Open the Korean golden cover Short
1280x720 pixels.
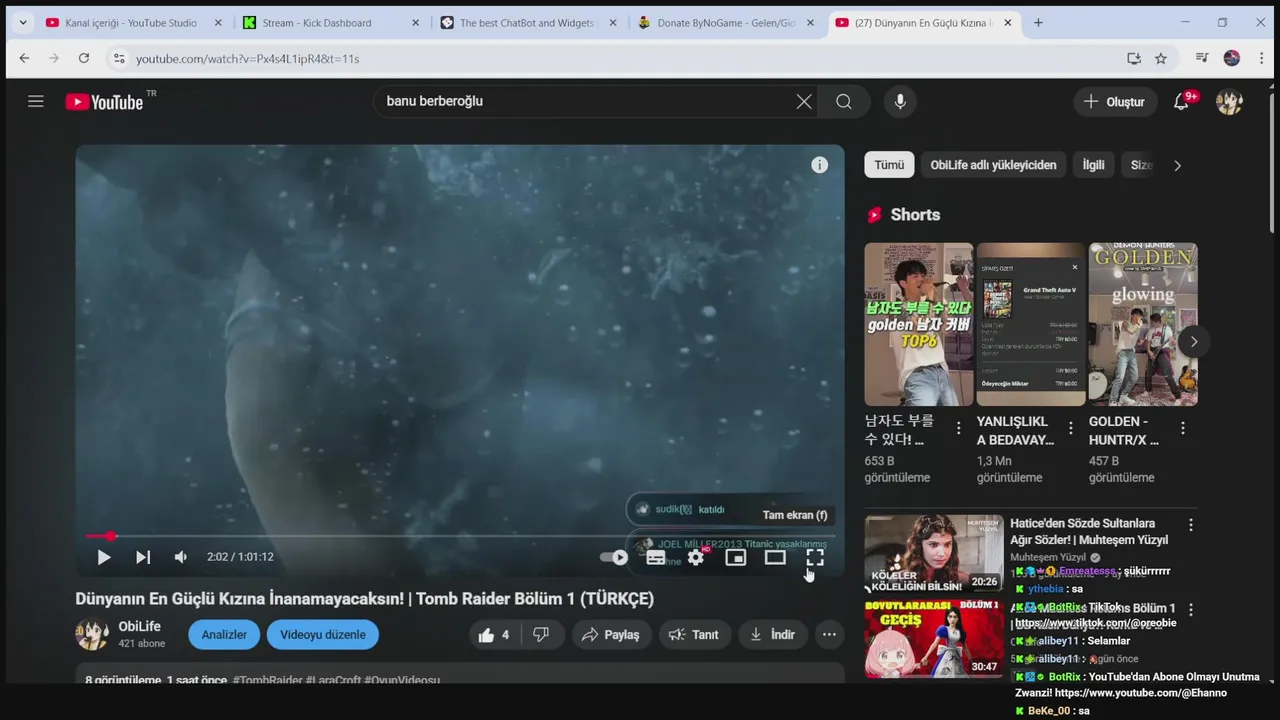919,324
